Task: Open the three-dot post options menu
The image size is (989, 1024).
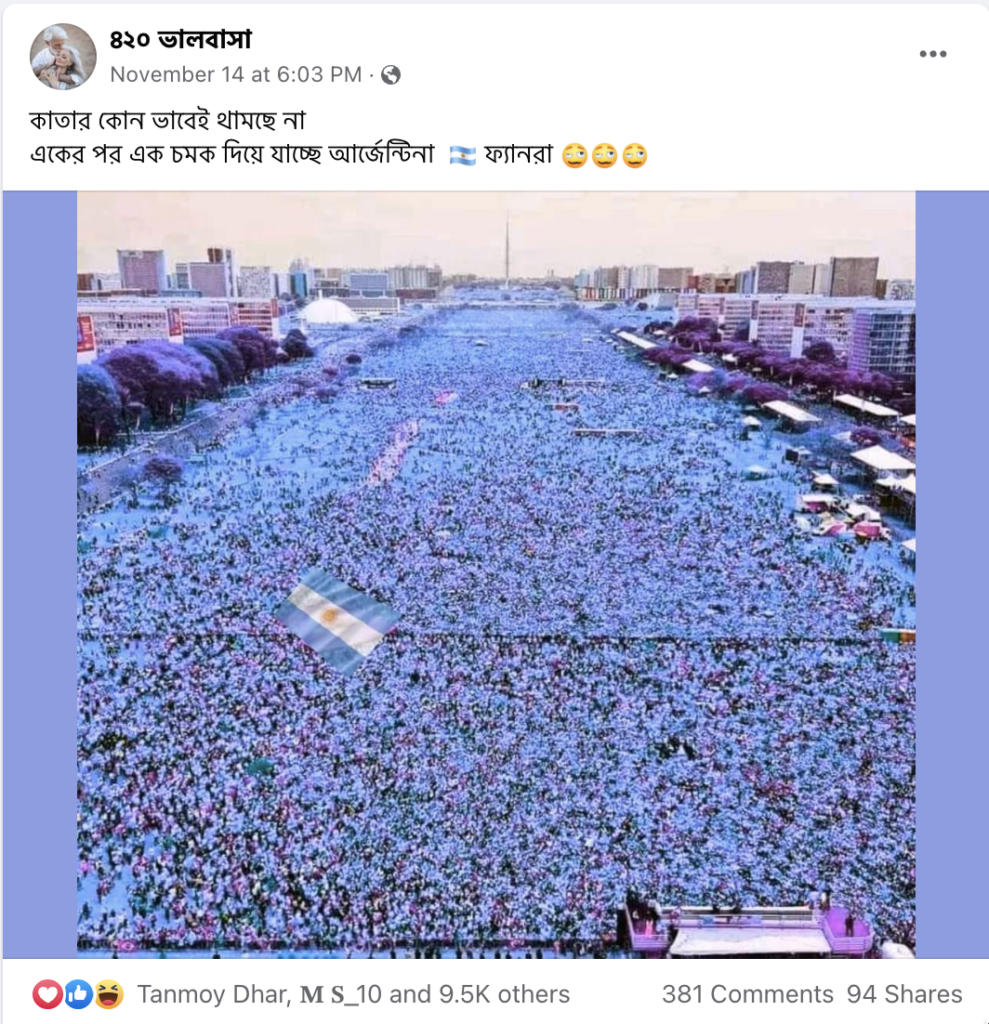Action: tap(933, 54)
